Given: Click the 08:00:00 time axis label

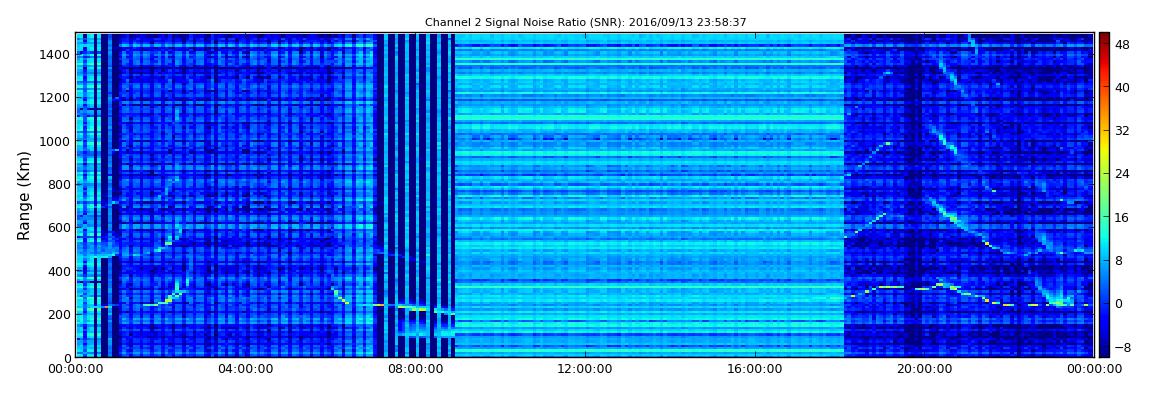Looking at the screenshot, I should [415, 370].
